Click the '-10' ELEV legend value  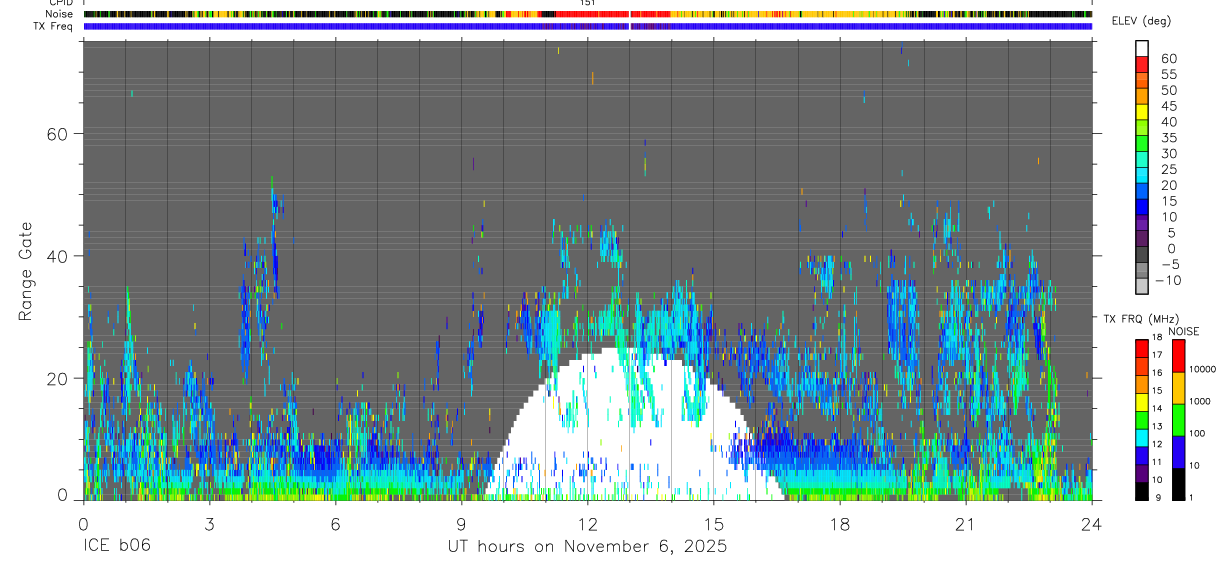[1169, 281]
